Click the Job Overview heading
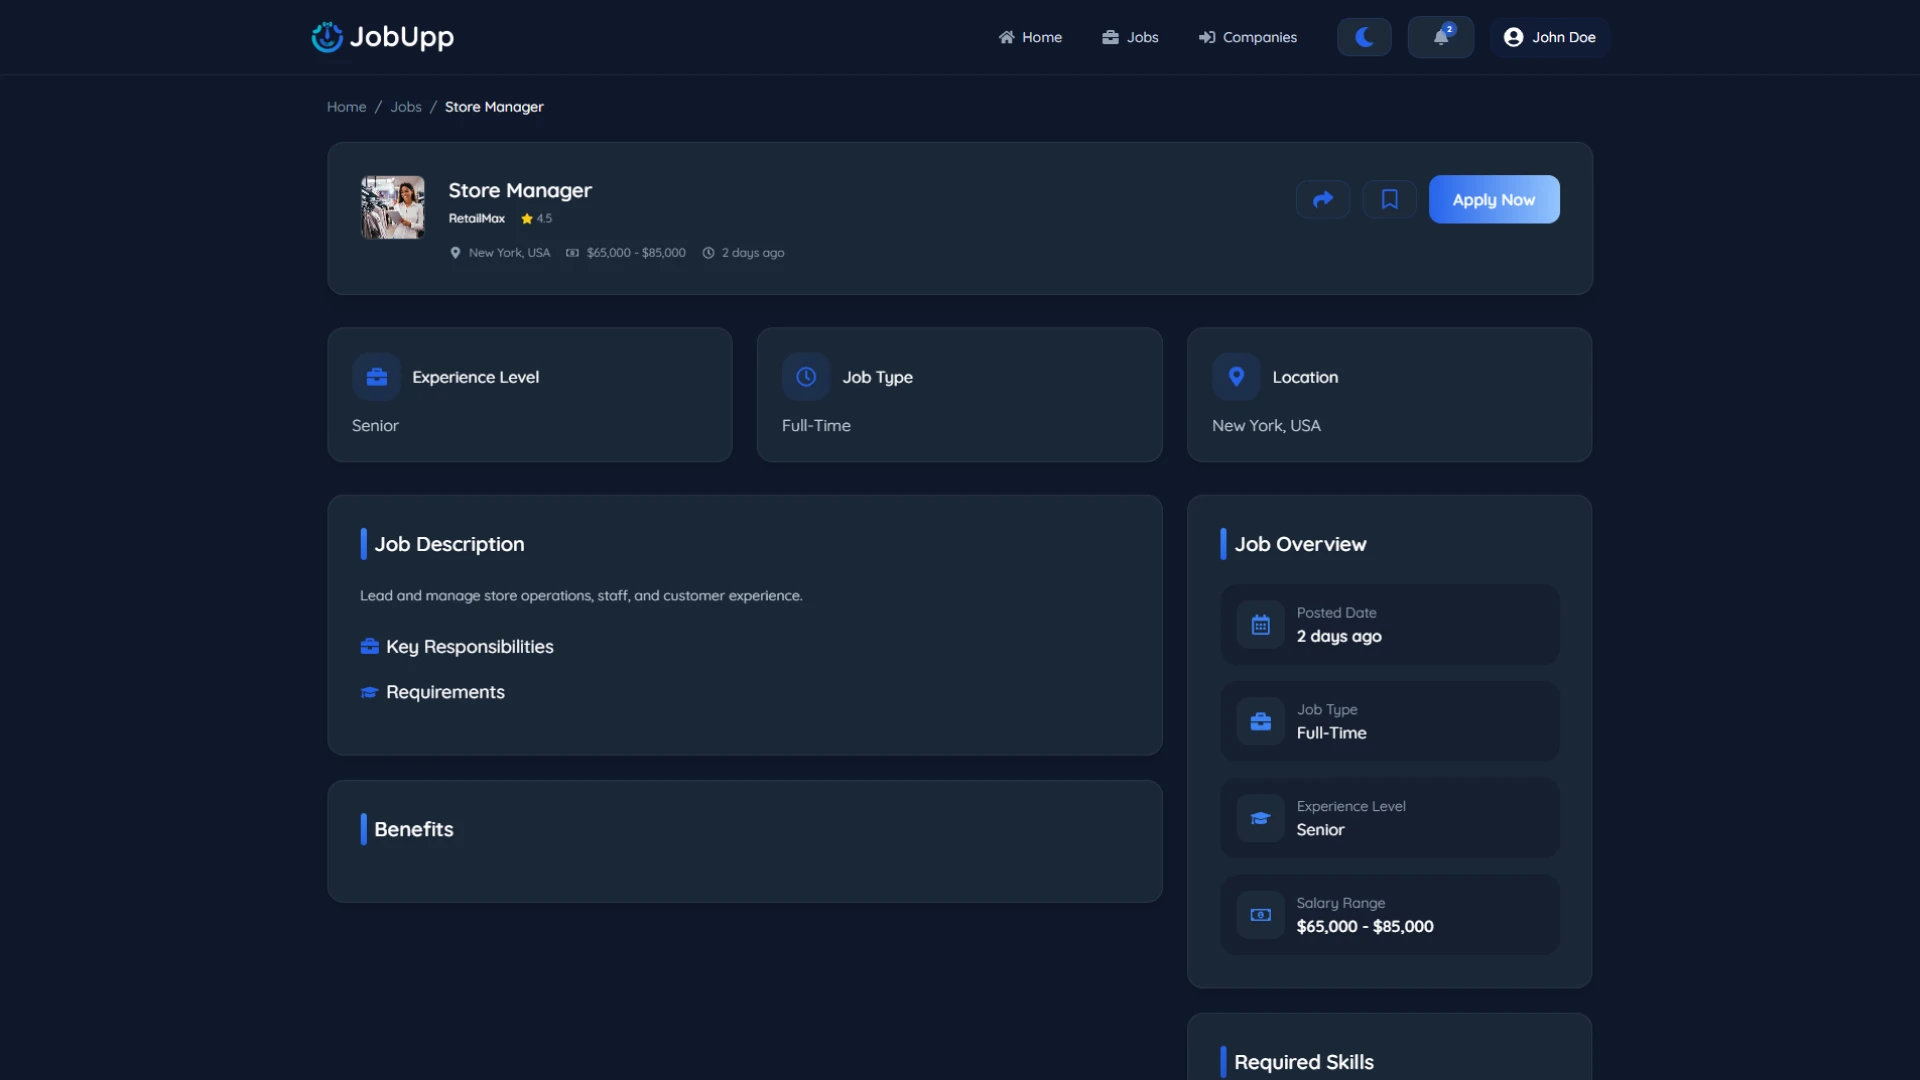The height and width of the screenshot is (1080, 1920). [x=1300, y=544]
